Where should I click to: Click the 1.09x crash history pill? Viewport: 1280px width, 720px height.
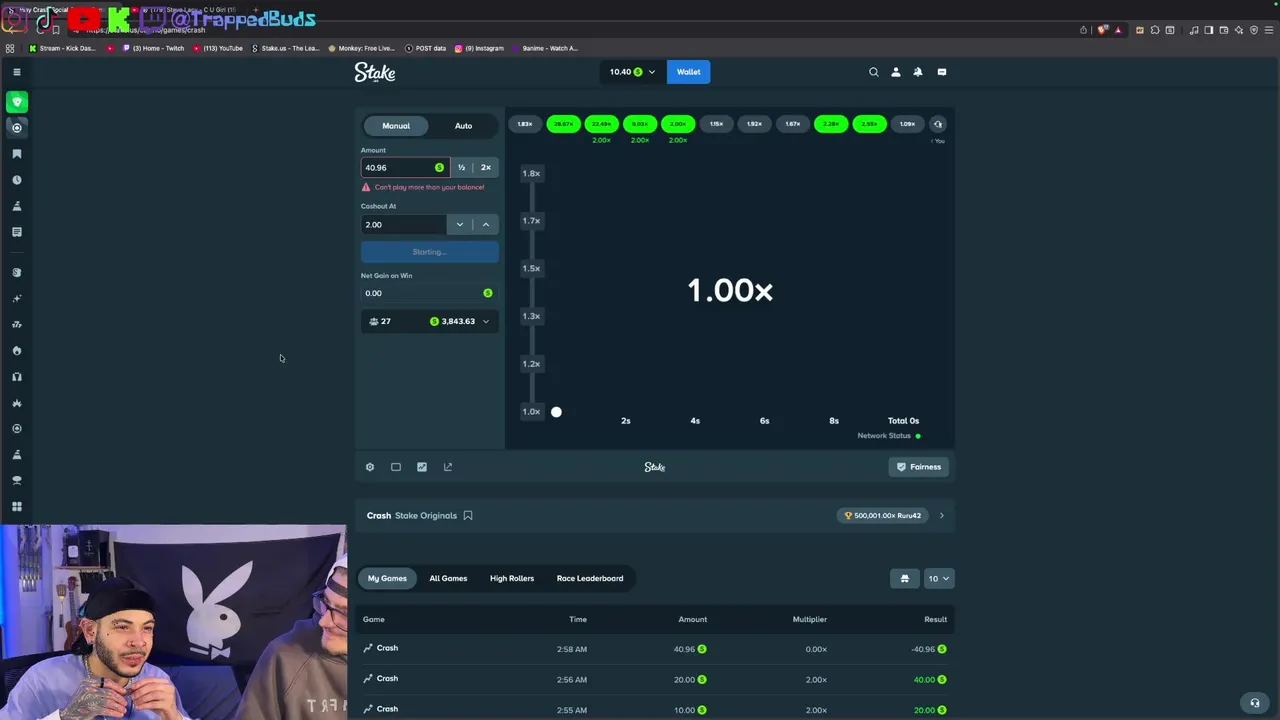(907, 124)
